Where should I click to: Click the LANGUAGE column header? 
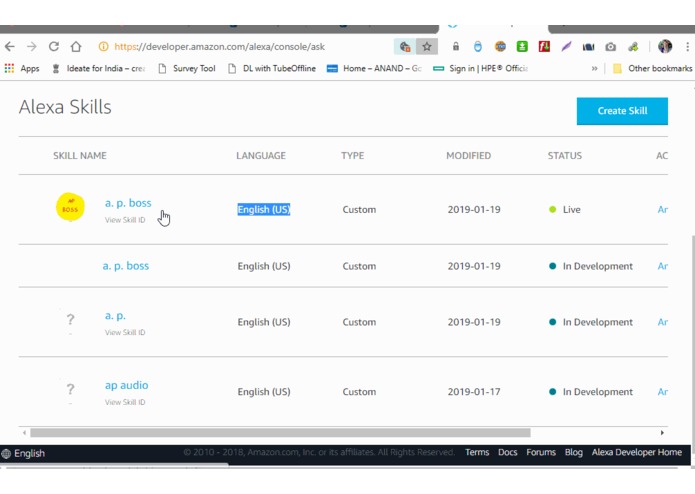coord(261,156)
